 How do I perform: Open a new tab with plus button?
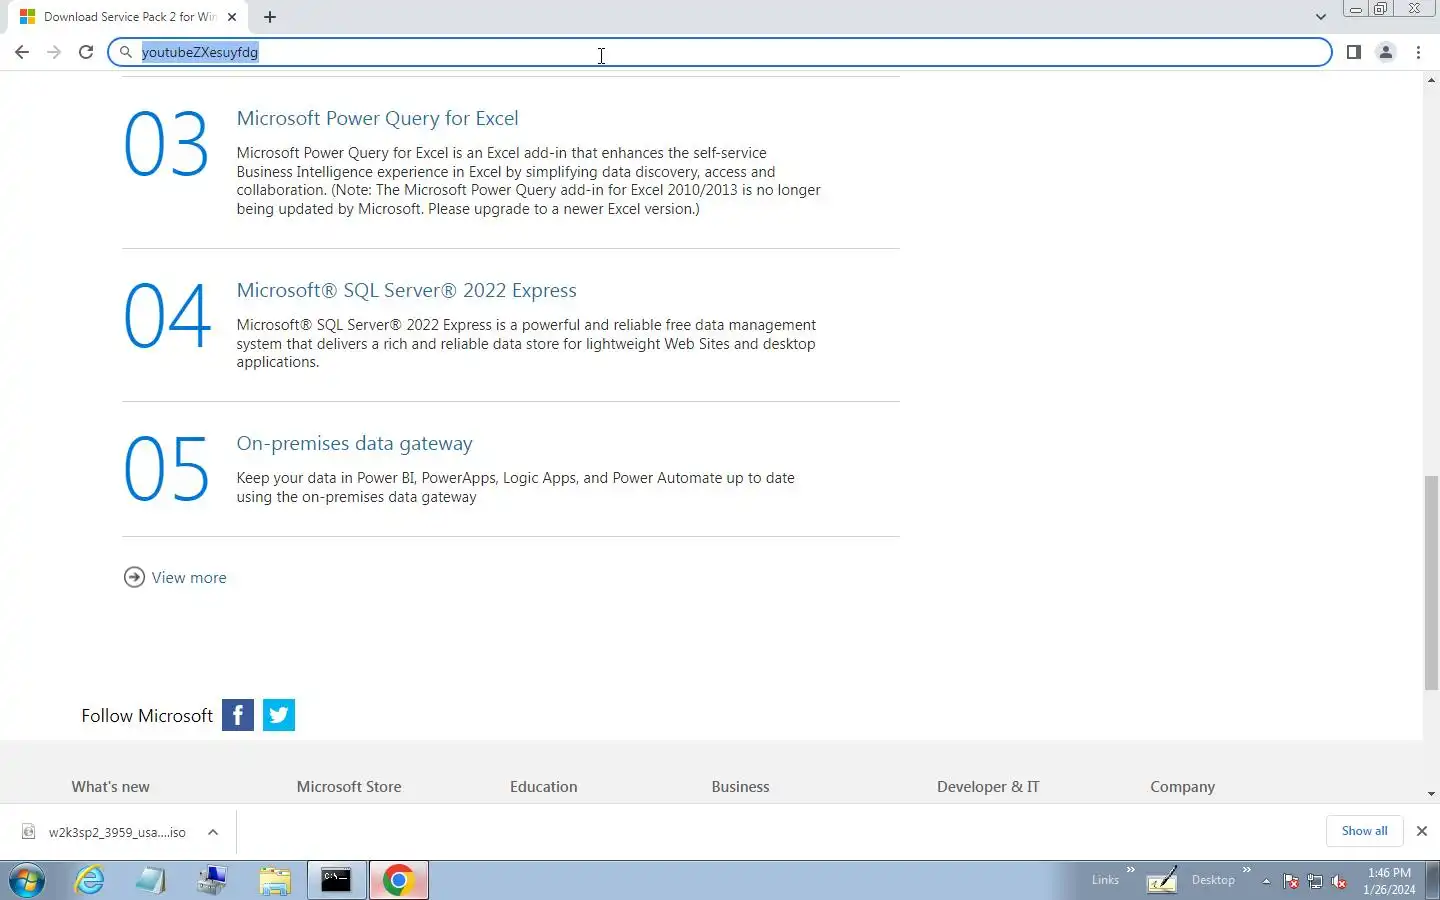coord(270,17)
